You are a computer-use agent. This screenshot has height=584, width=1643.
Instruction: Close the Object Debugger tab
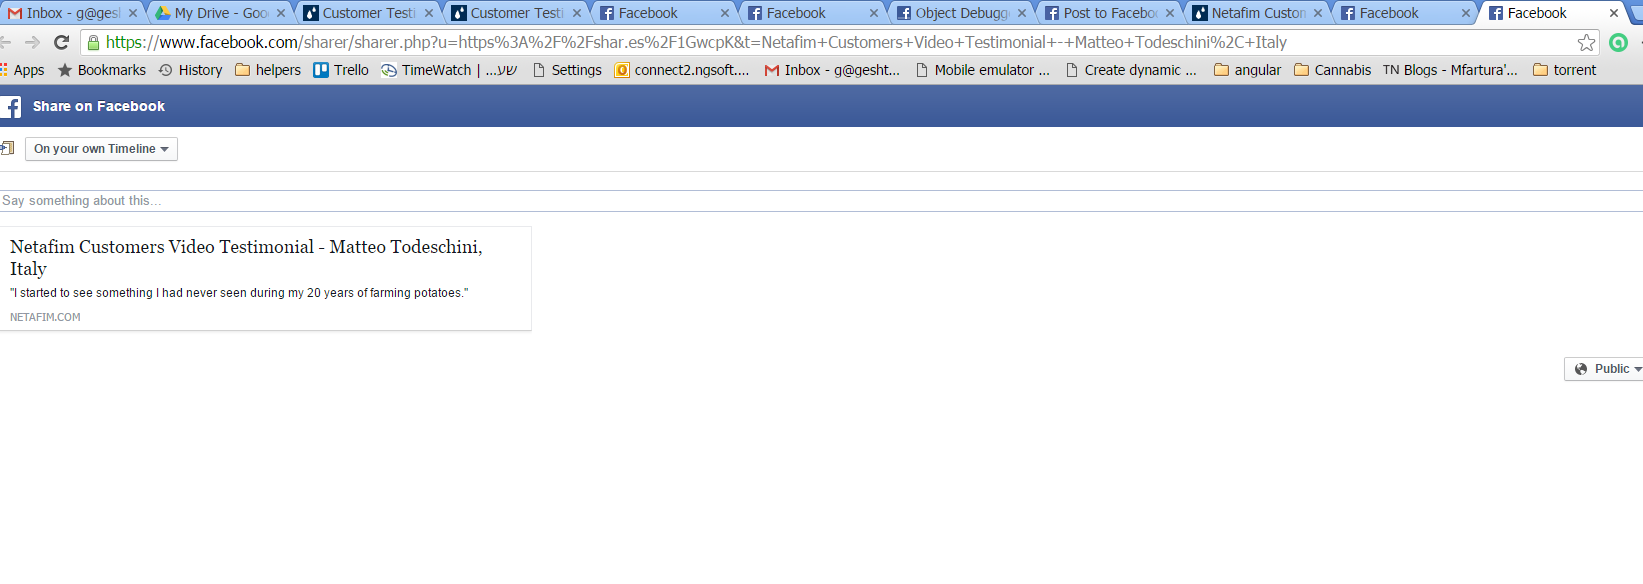1022,13
